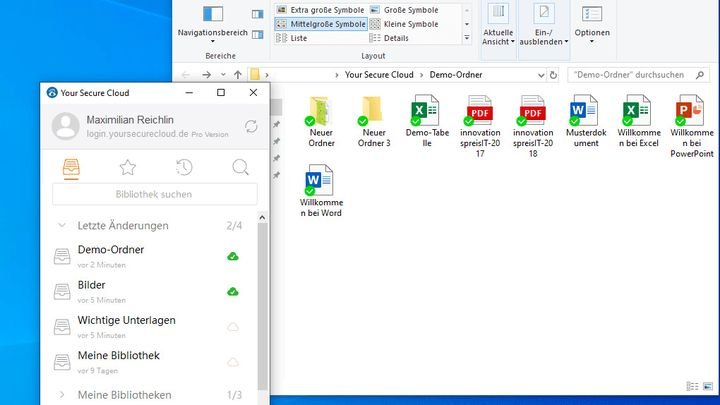Click the grey cloud icon of Meine Bibliothek
720x405 pixels.
click(233, 362)
